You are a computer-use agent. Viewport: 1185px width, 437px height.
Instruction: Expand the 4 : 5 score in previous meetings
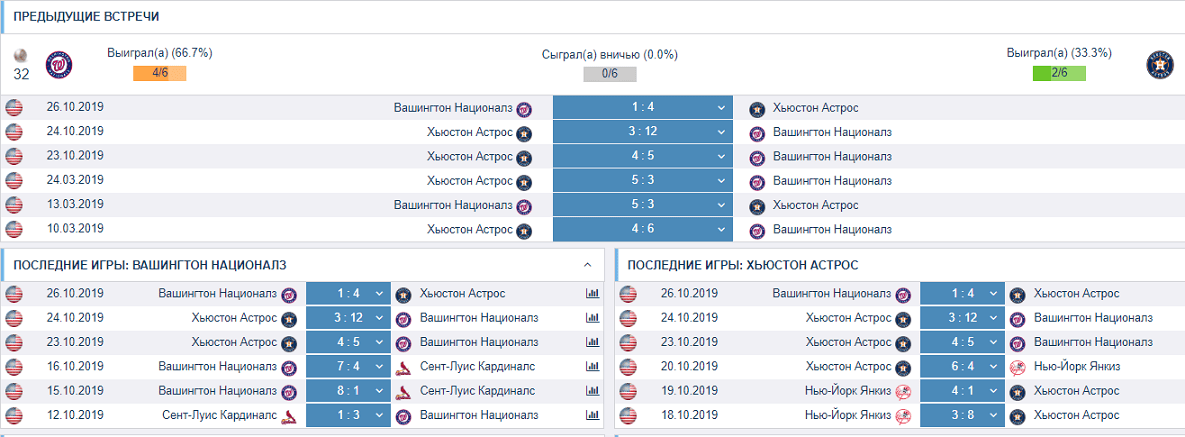tap(643, 157)
